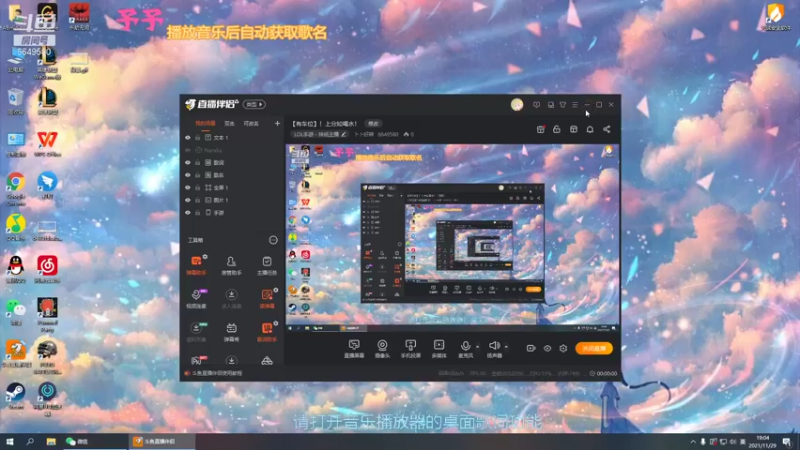The width and height of the screenshot is (800, 450).
Task: Open the Windows Start menu
Action: 9,441
